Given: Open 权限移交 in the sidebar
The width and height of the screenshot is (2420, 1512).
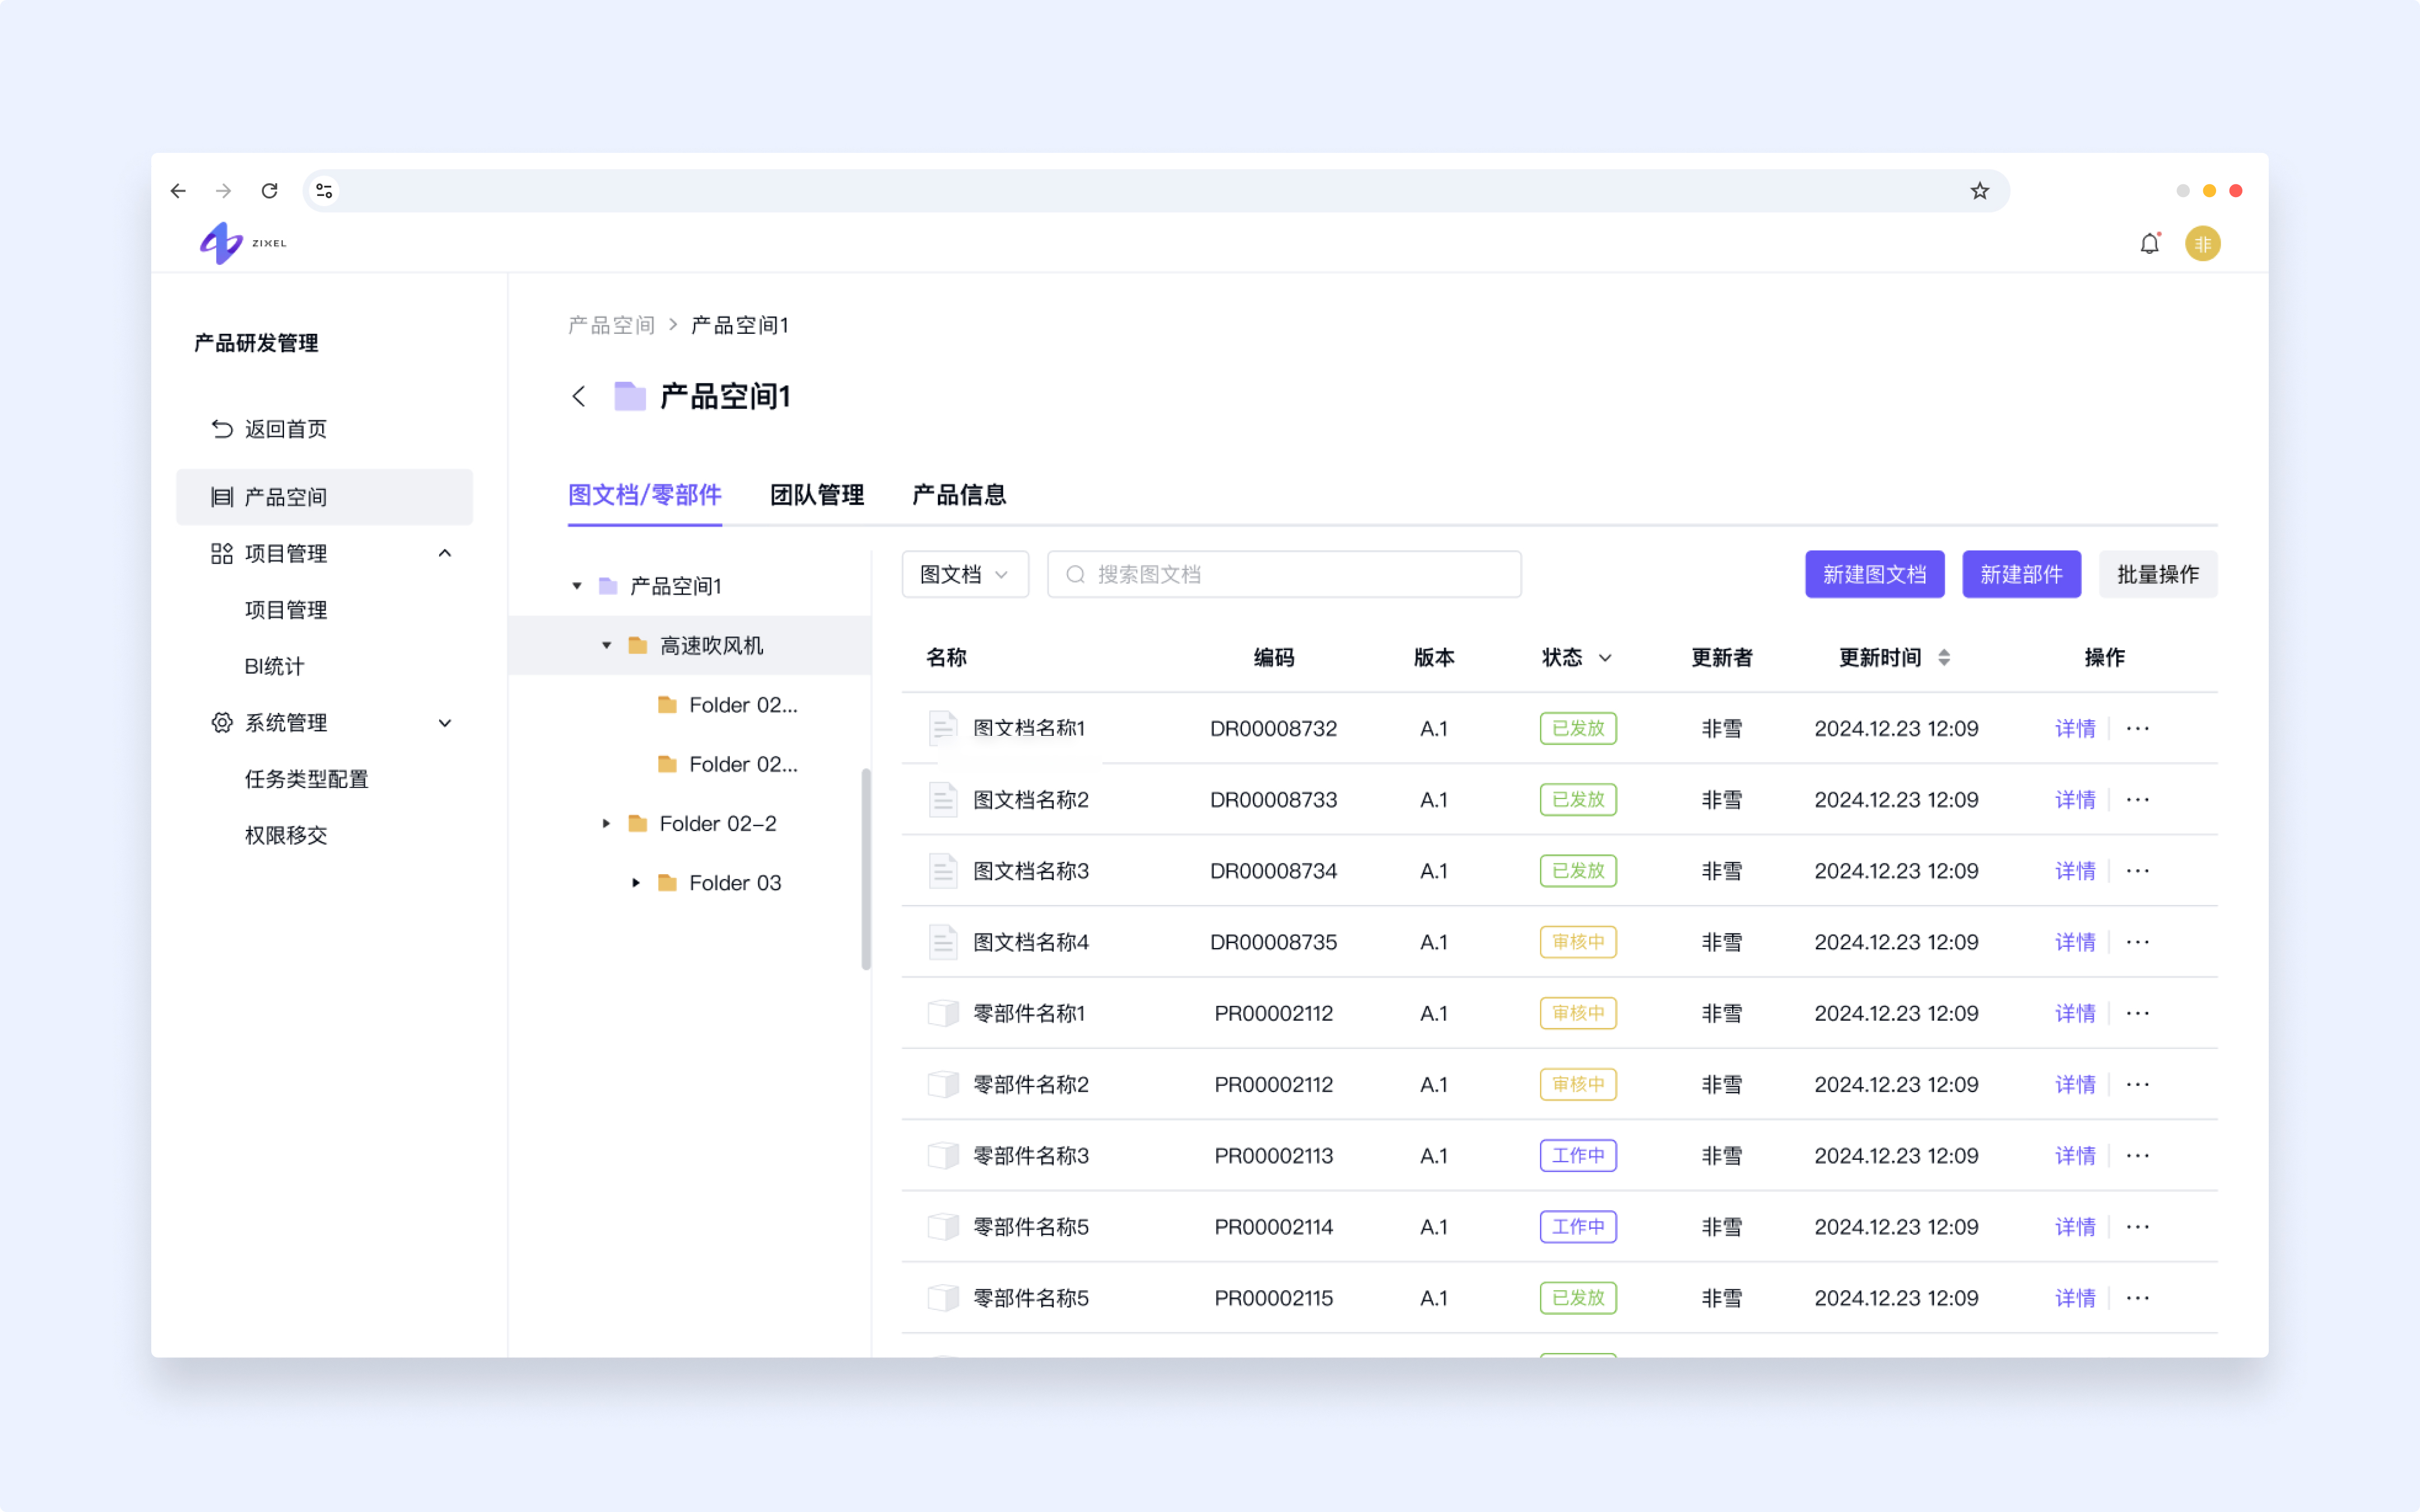Looking at the screenshot, I should click(286, 835).
